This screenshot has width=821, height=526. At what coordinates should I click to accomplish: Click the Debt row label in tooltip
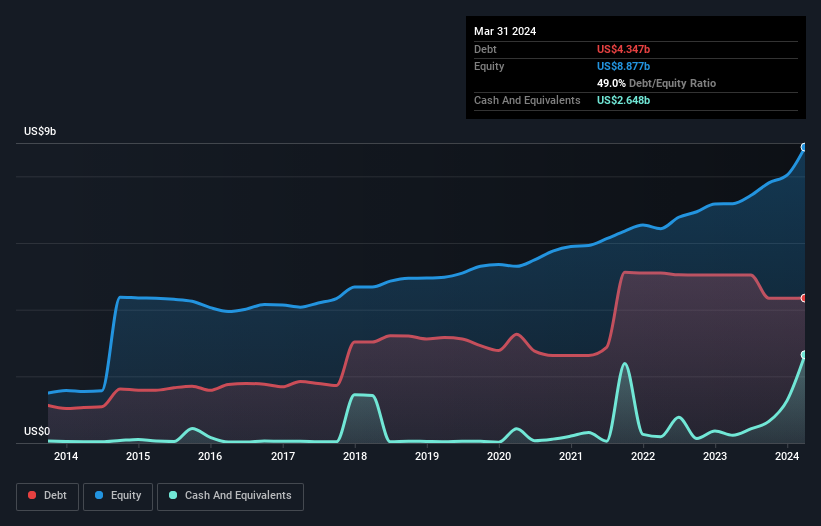coord(485,49)
